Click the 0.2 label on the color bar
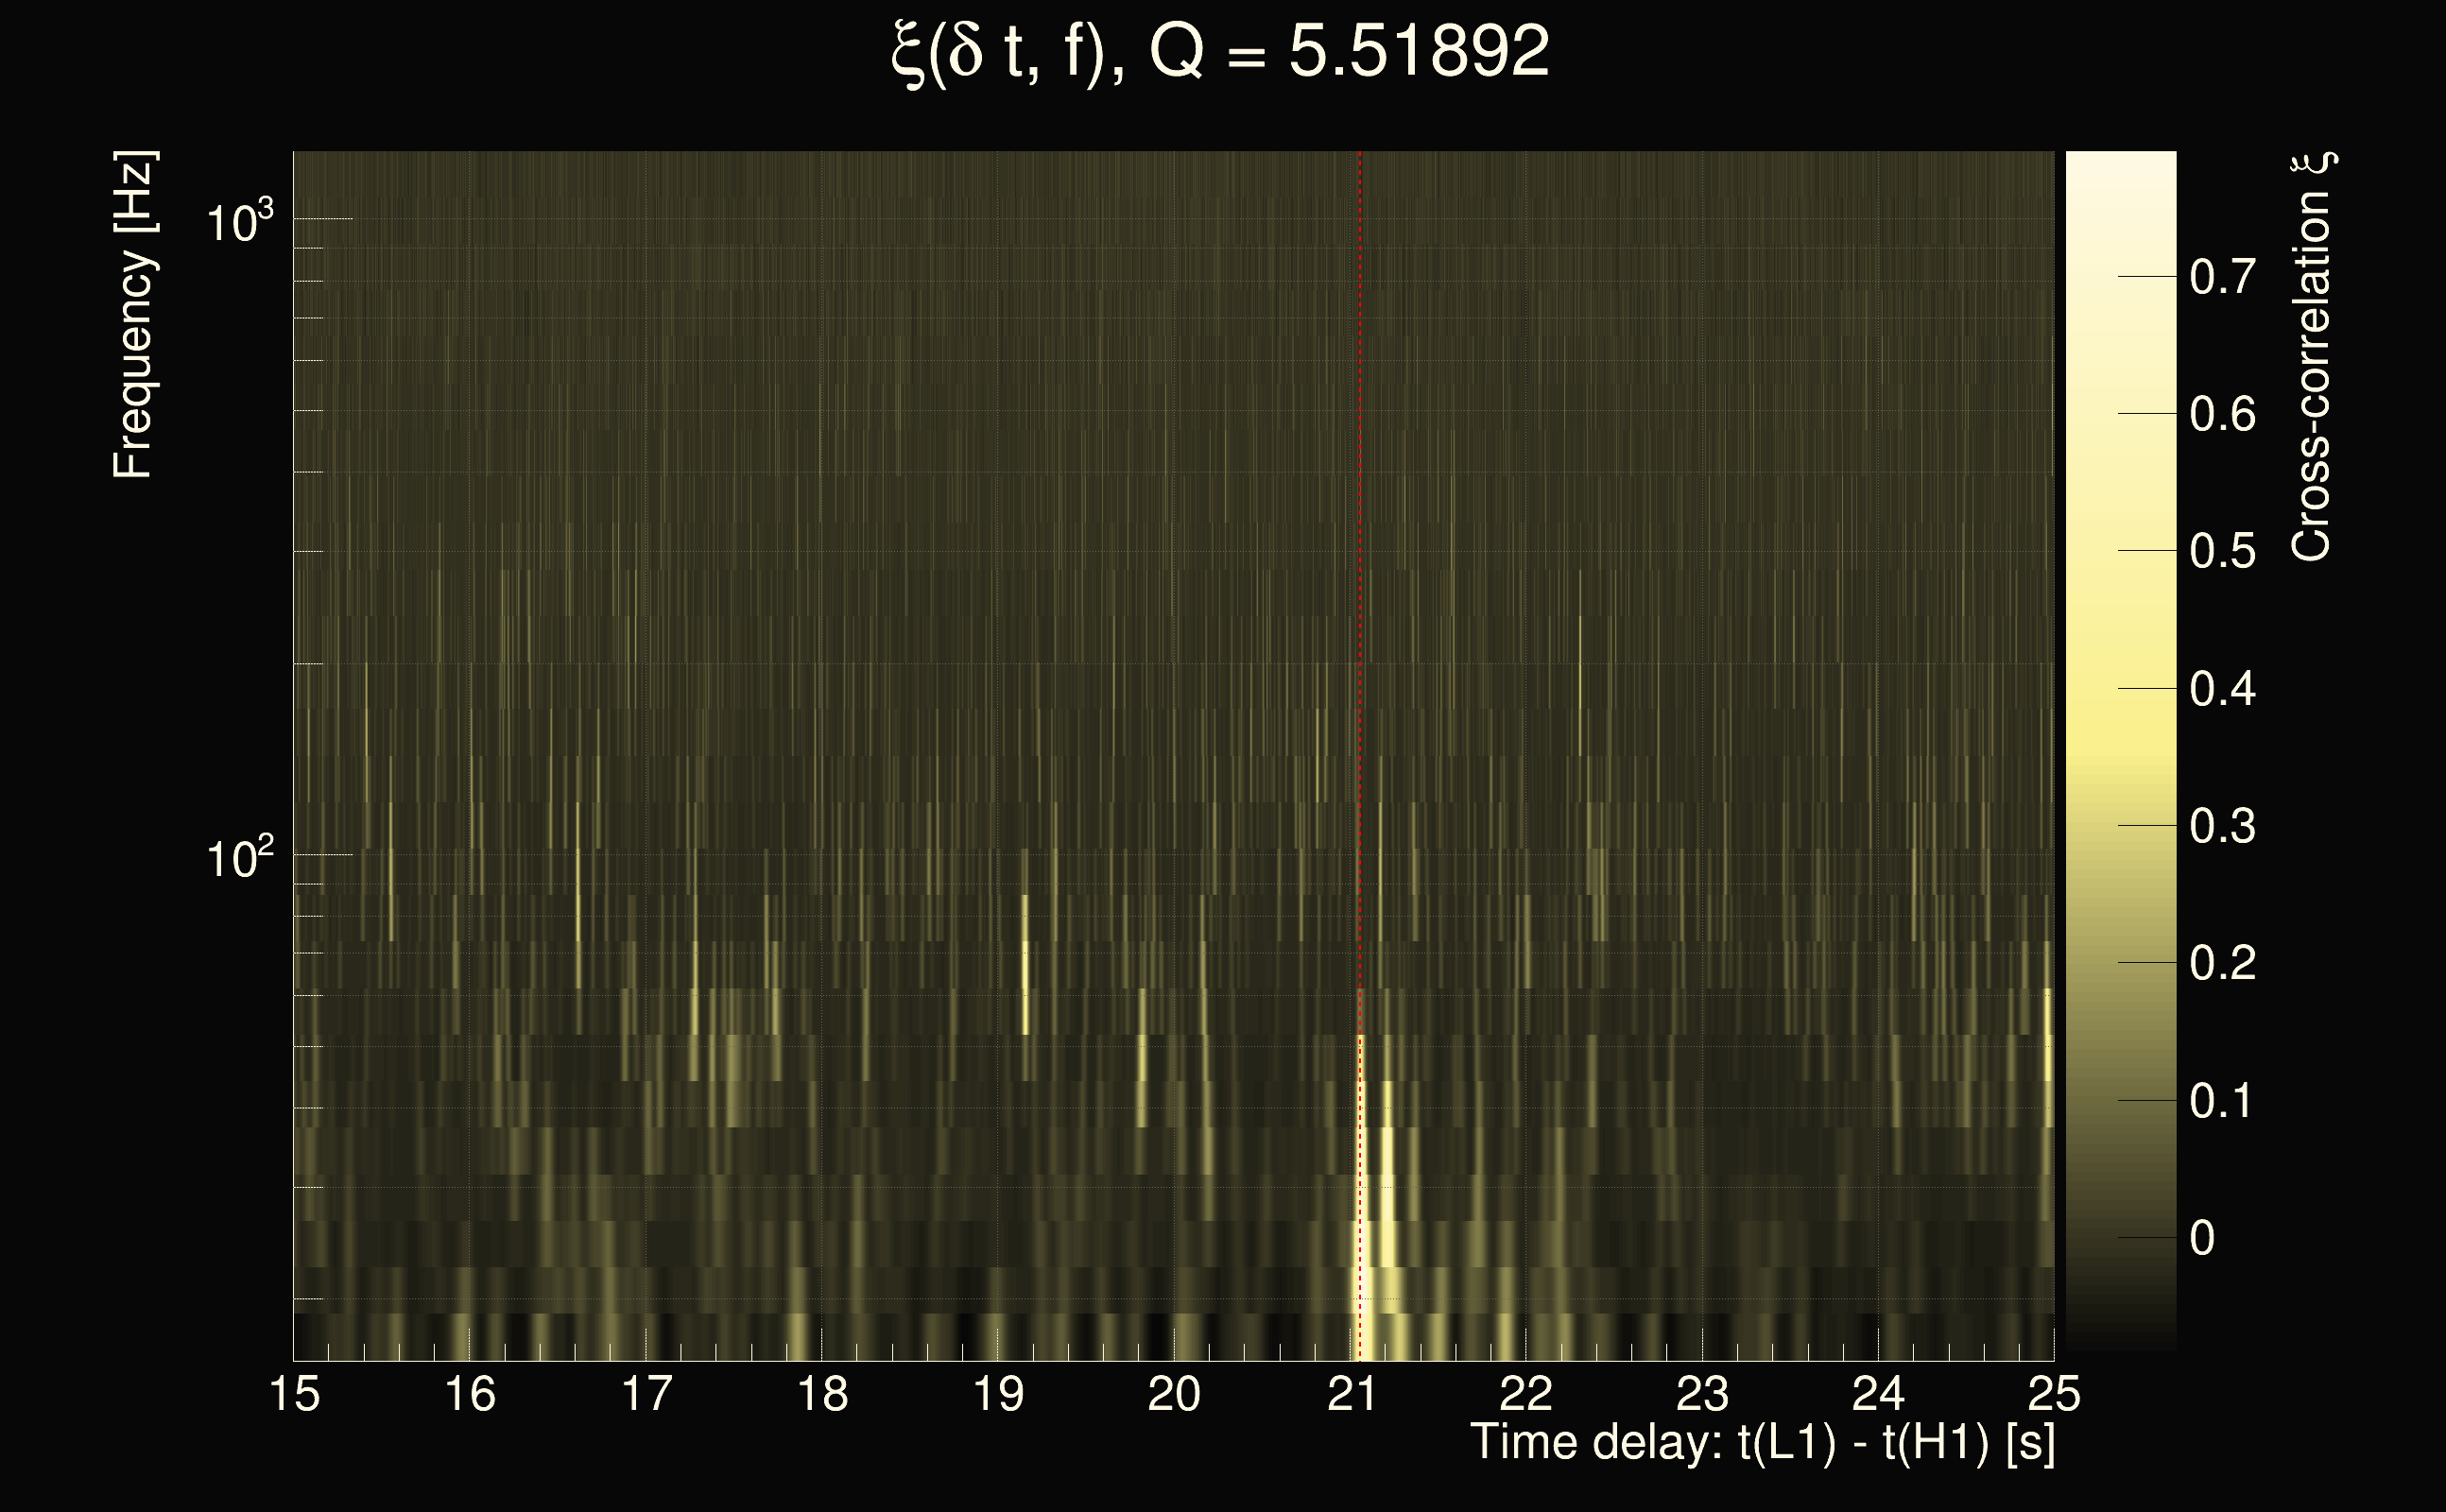2446x1512 pixels. coord(2222,964)
